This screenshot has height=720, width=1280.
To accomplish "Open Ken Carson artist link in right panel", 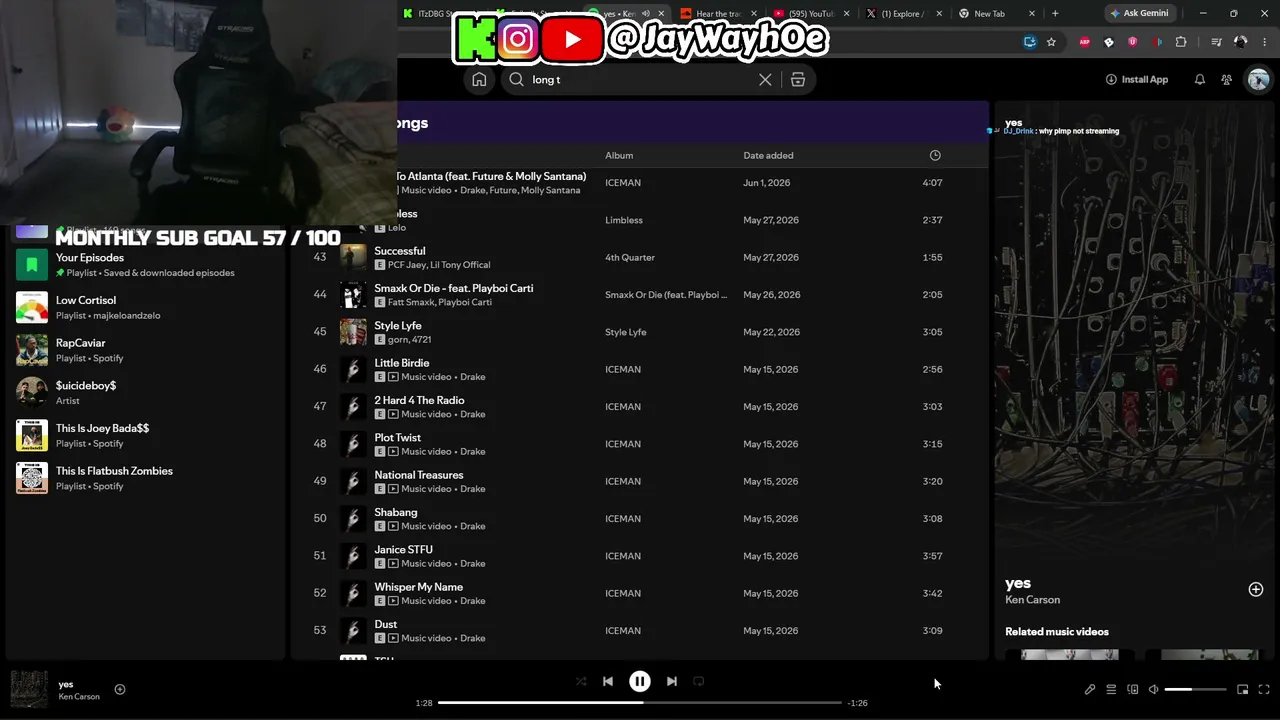I will pyautogui.click(x=1032, y=600).
